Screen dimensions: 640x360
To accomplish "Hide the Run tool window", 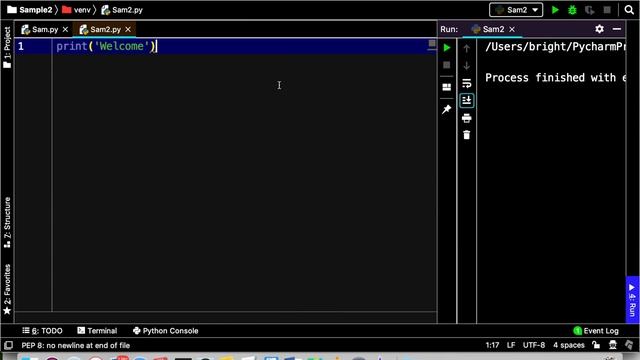I will pyautogui.click(x=617, y=29).
